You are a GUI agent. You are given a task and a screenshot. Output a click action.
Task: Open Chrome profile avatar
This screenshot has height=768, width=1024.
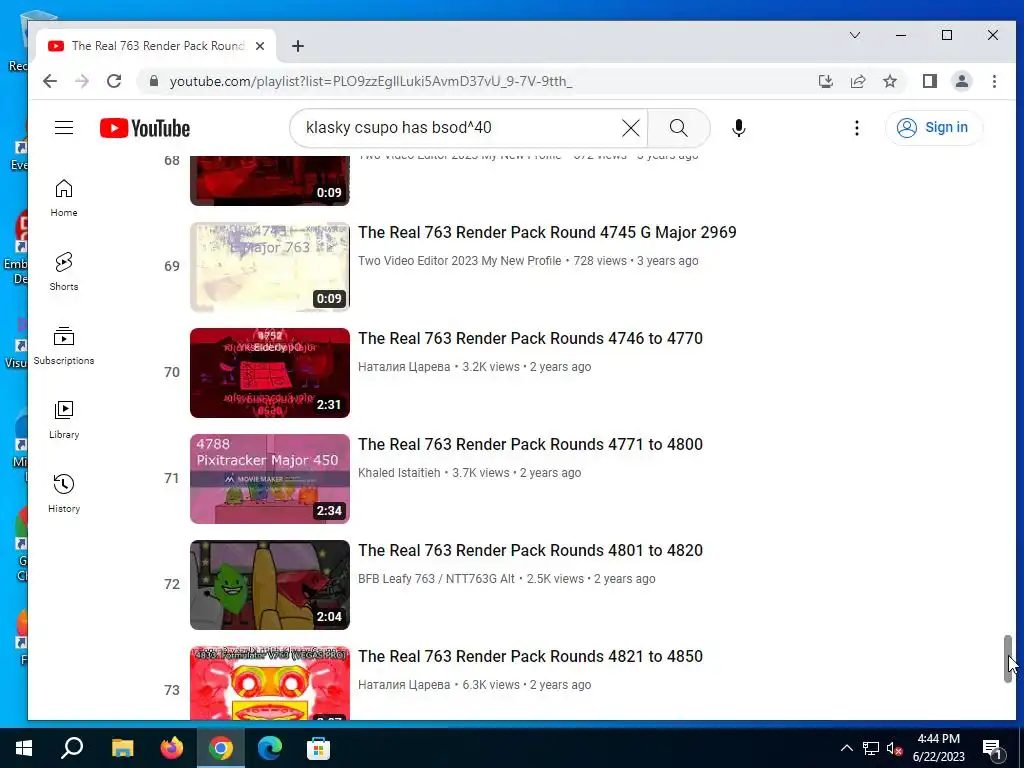coord(961,81)
